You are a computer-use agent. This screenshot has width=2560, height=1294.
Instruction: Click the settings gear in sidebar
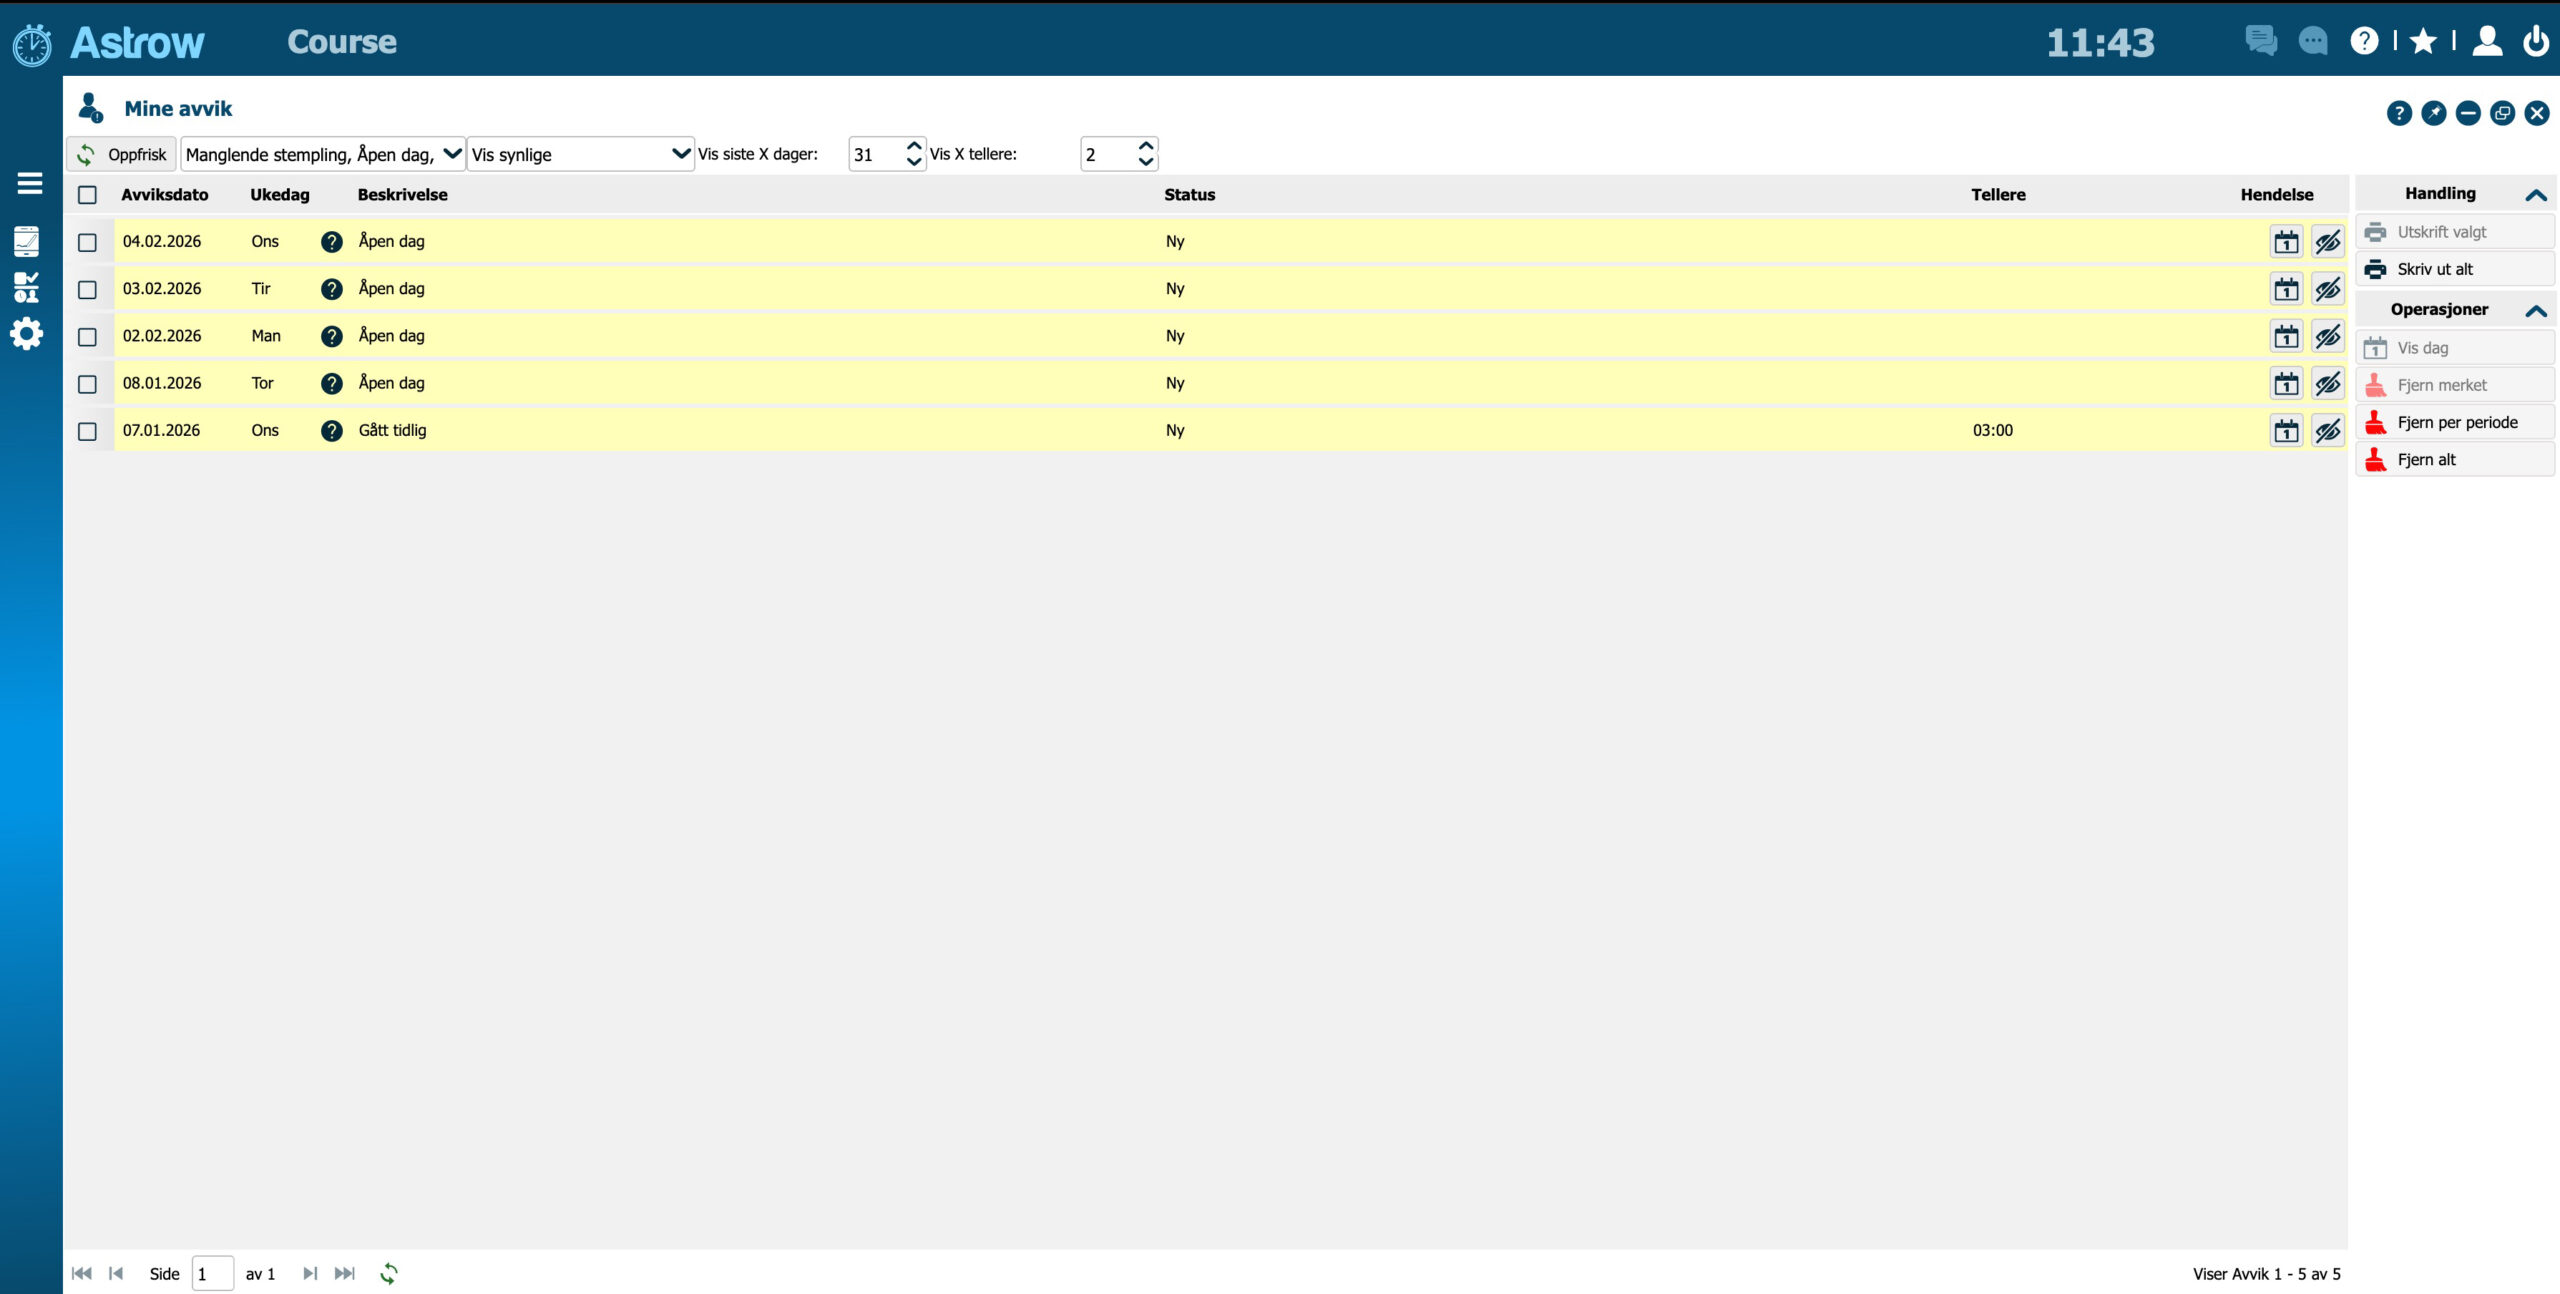coord(27,334)
